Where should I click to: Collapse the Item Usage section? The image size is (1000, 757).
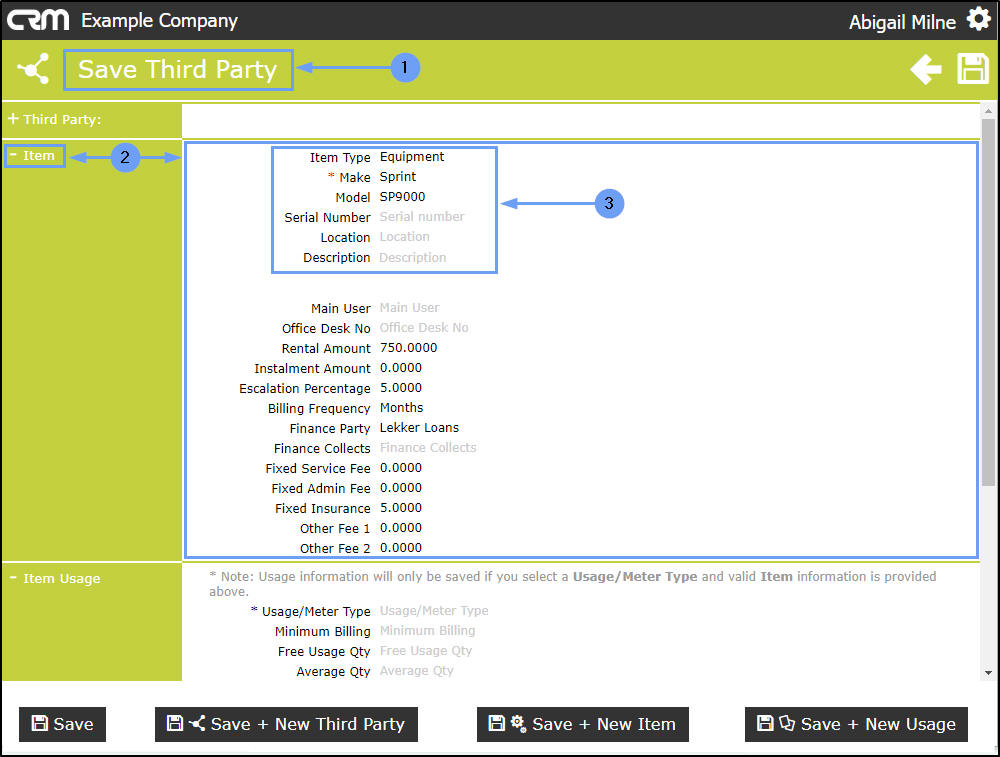click(x=55, y=578)
